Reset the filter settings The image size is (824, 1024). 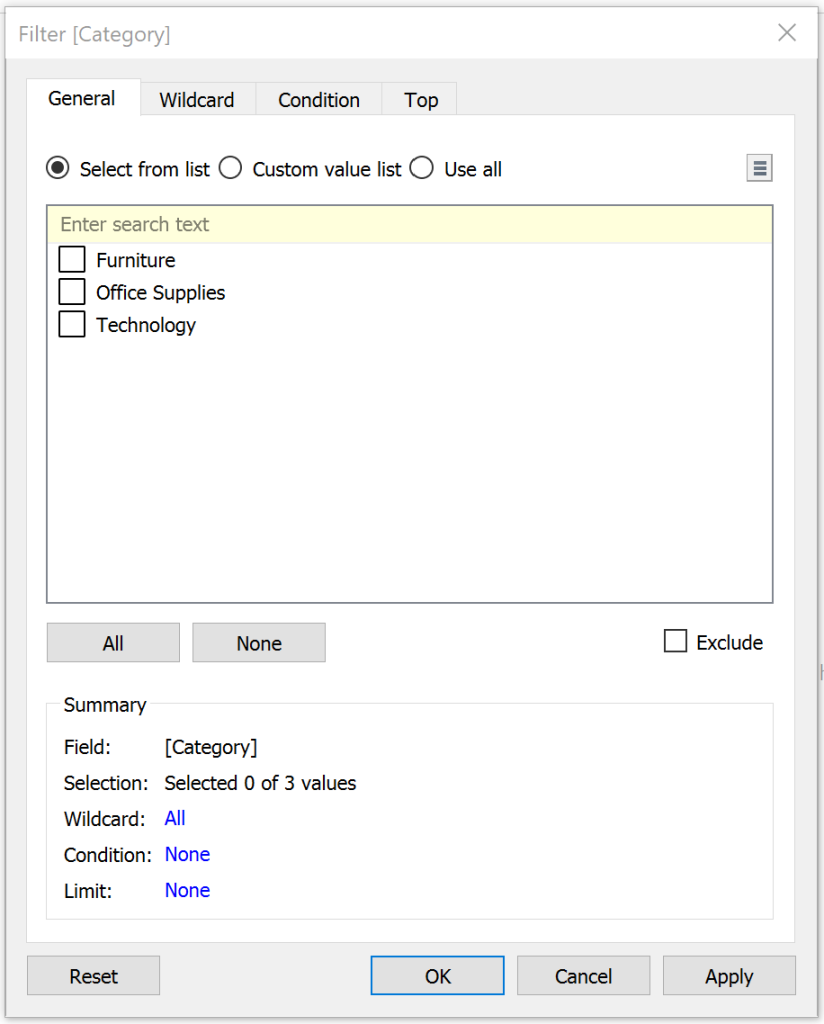click(93, 975)
